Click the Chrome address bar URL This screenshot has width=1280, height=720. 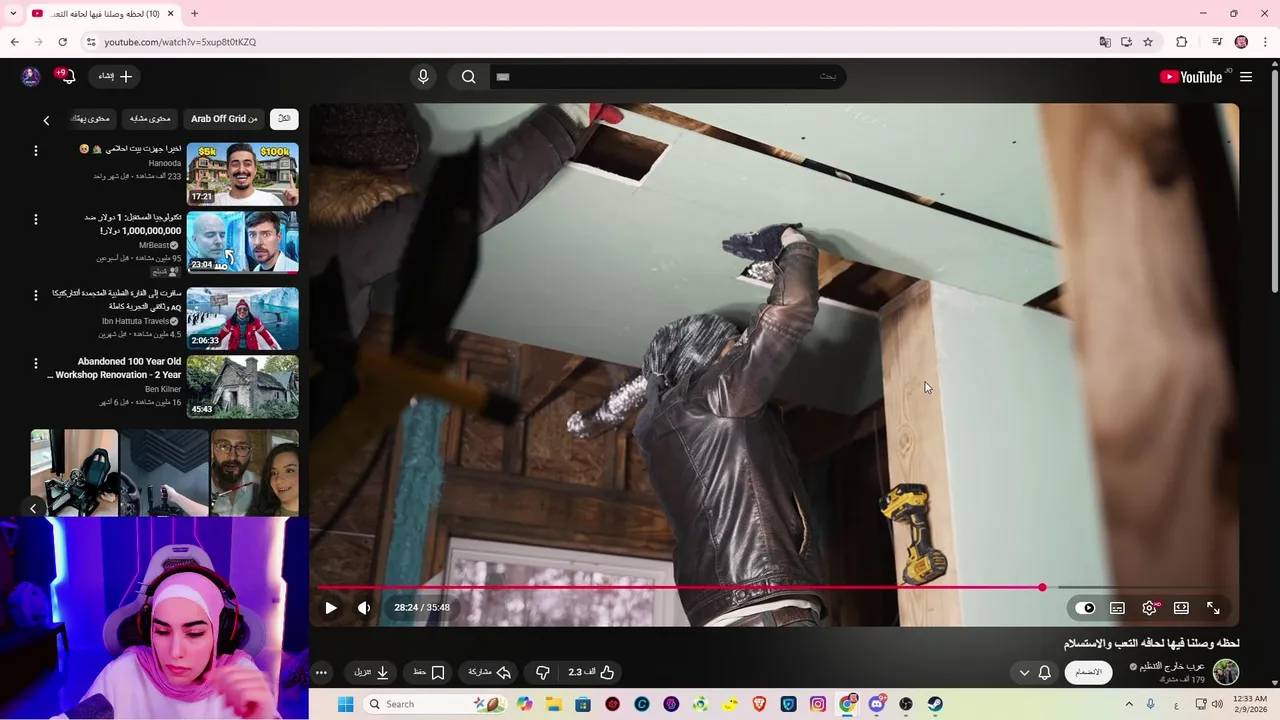180,42
